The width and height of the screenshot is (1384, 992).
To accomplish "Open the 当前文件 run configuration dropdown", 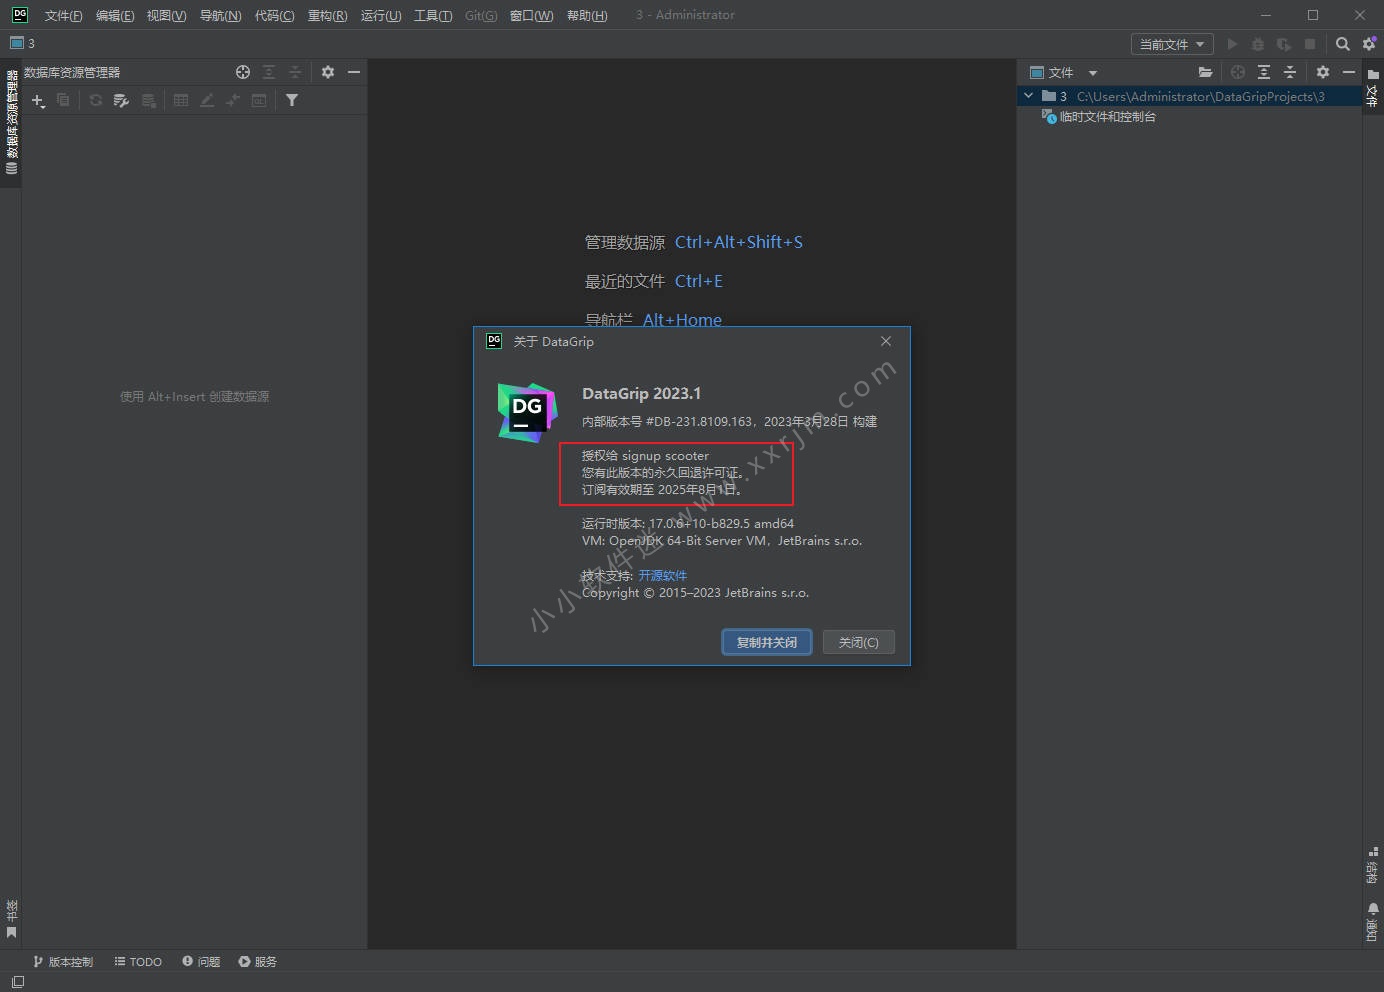I will tap(1172, 44).
